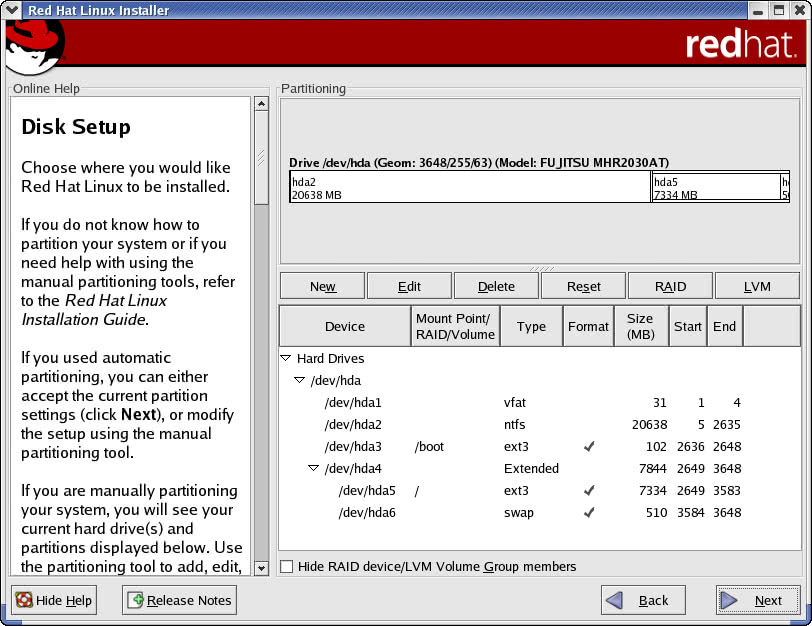Collapse the /dev/hda4 extended partition
Image resolution: width=812 pixels, height=626 pixels.
313,468
